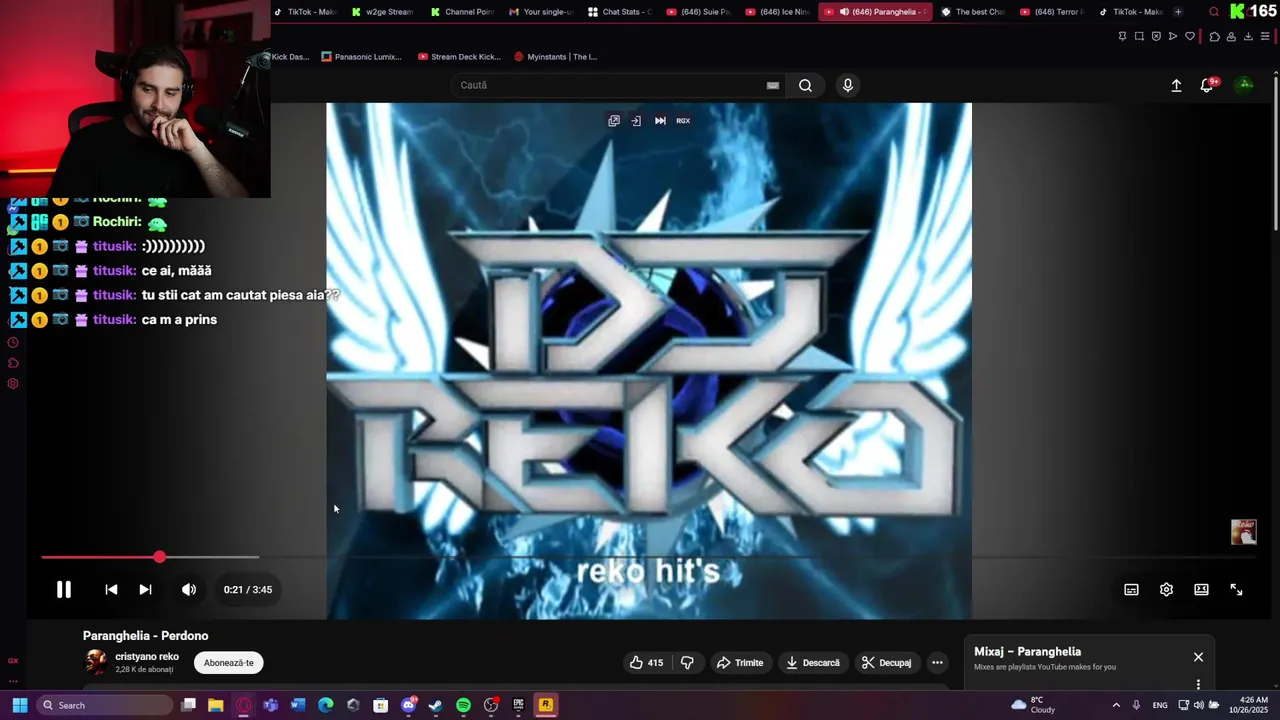Open the mix panel three-dot options
The width and height of the screenshot is (1280, 720).
1198,685
